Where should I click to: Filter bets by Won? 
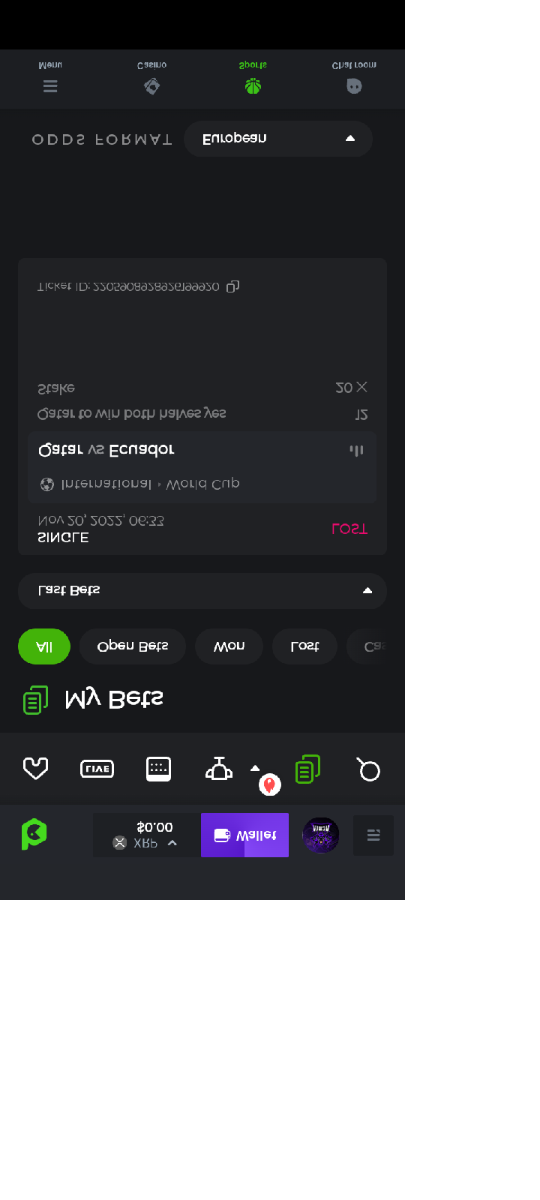point(229,647)
